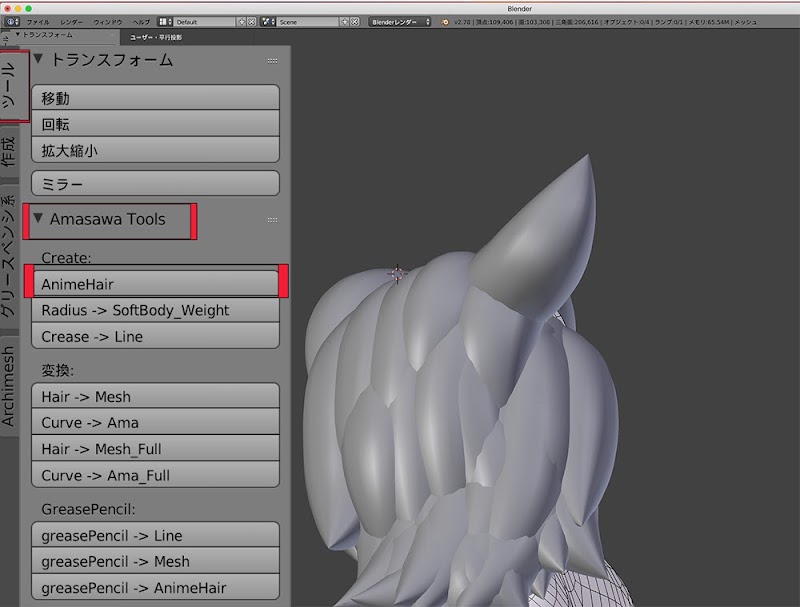
Task: Click the AnimeHair create button
Action: [x=156, y=284]
